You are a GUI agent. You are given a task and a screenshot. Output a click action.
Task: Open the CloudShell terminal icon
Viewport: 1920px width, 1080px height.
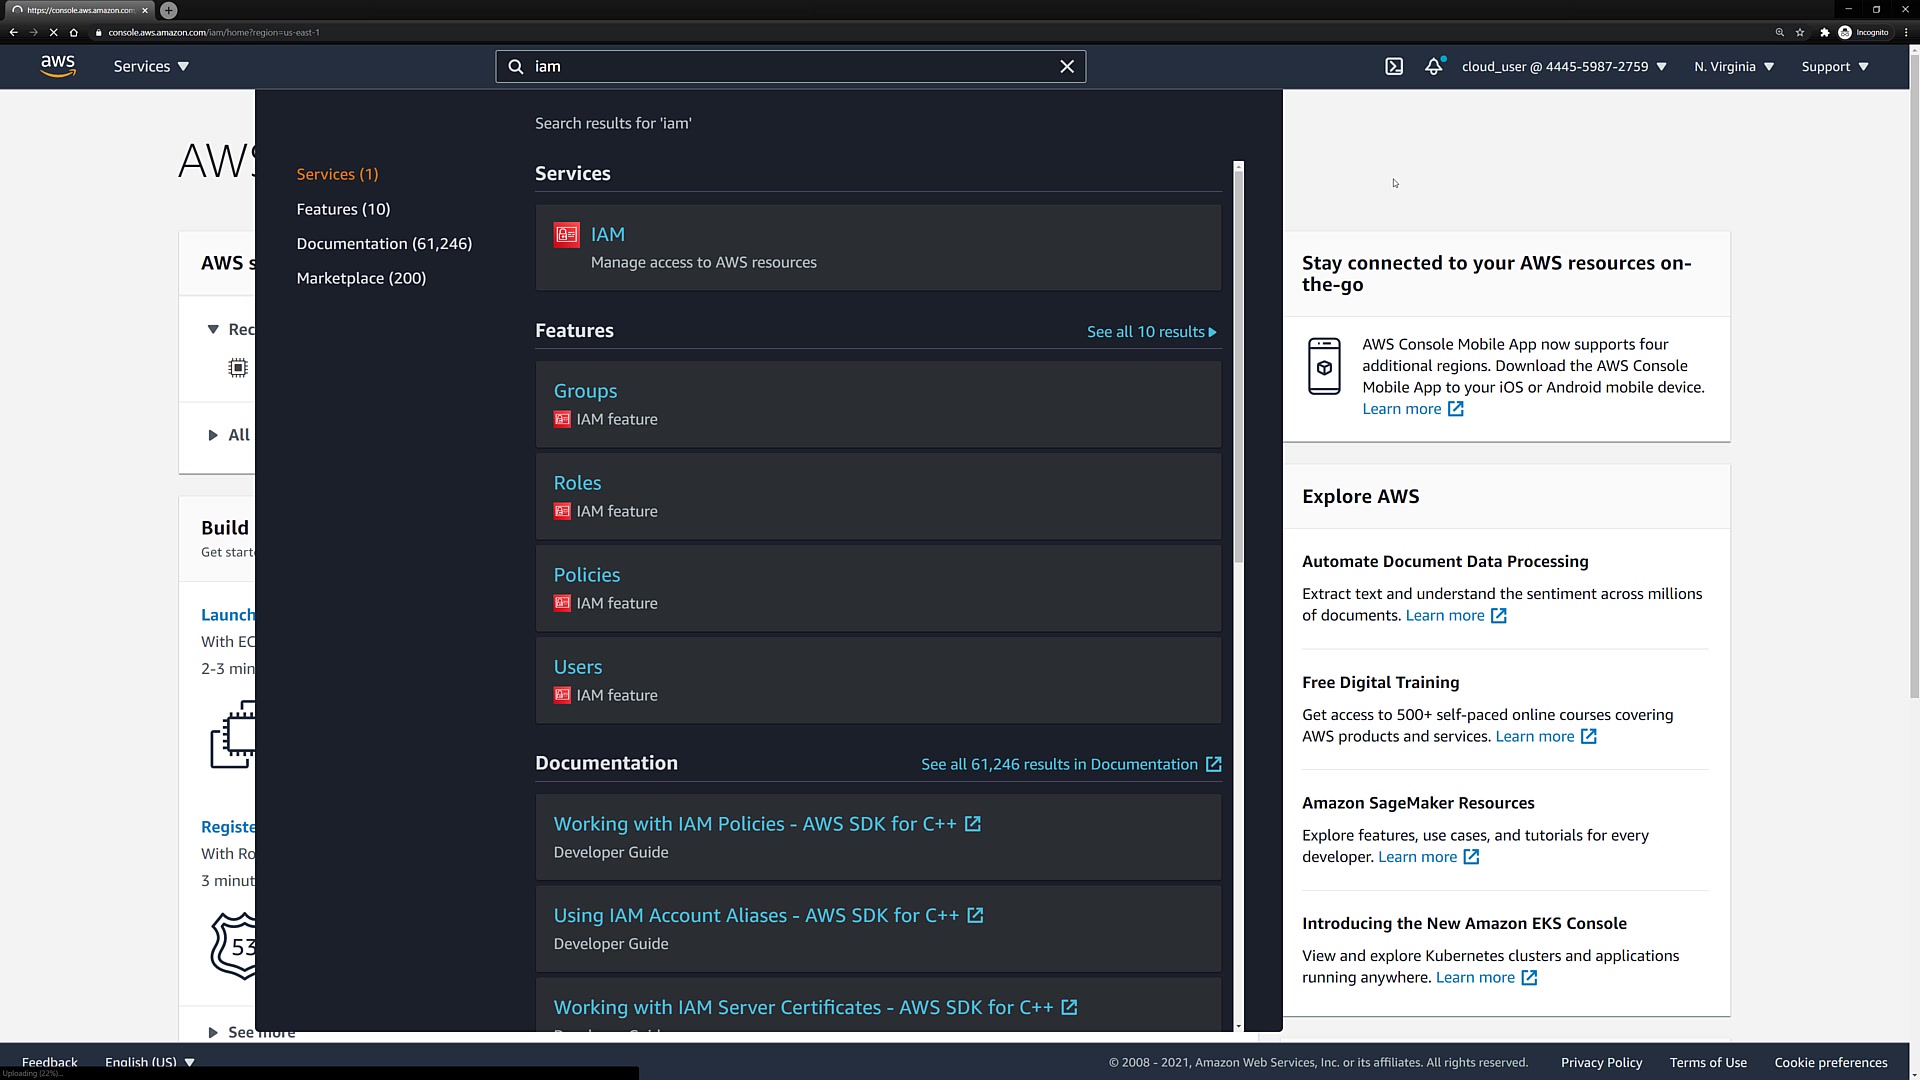(1394, 66)
